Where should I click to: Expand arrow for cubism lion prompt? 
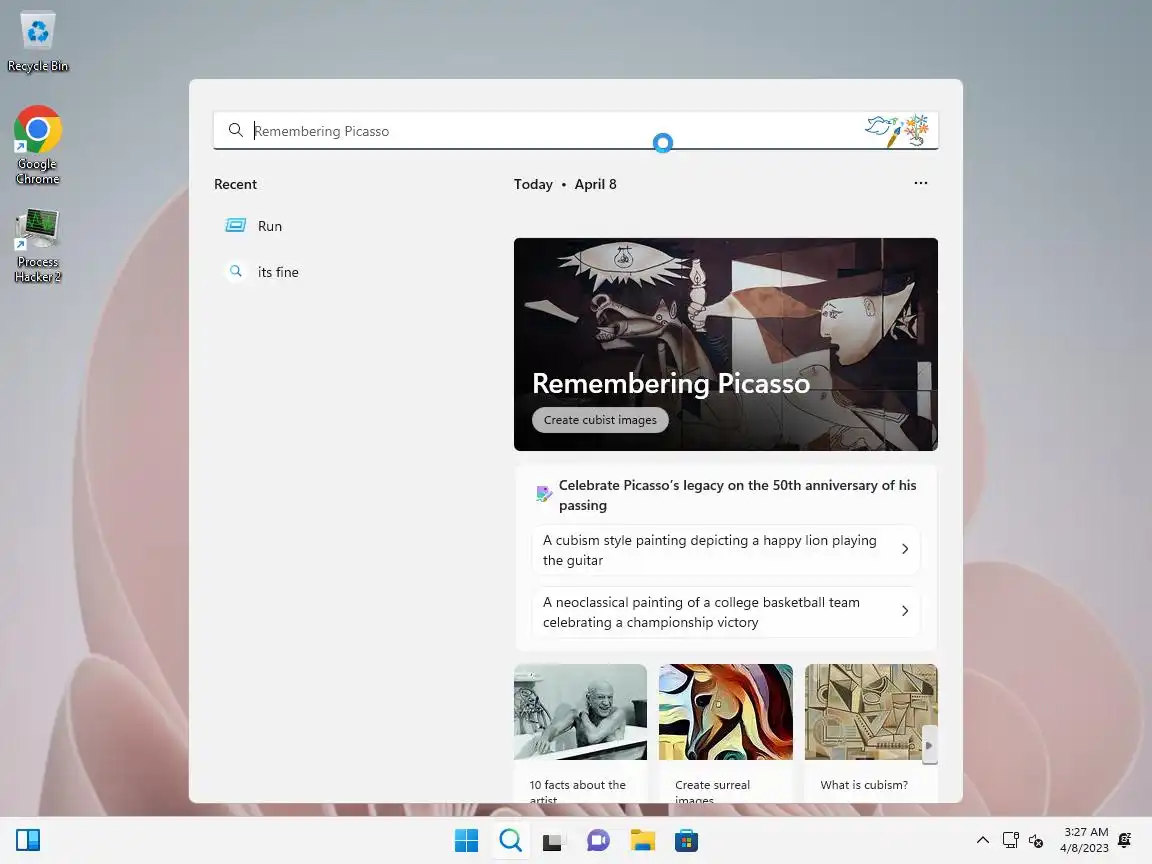905,550
